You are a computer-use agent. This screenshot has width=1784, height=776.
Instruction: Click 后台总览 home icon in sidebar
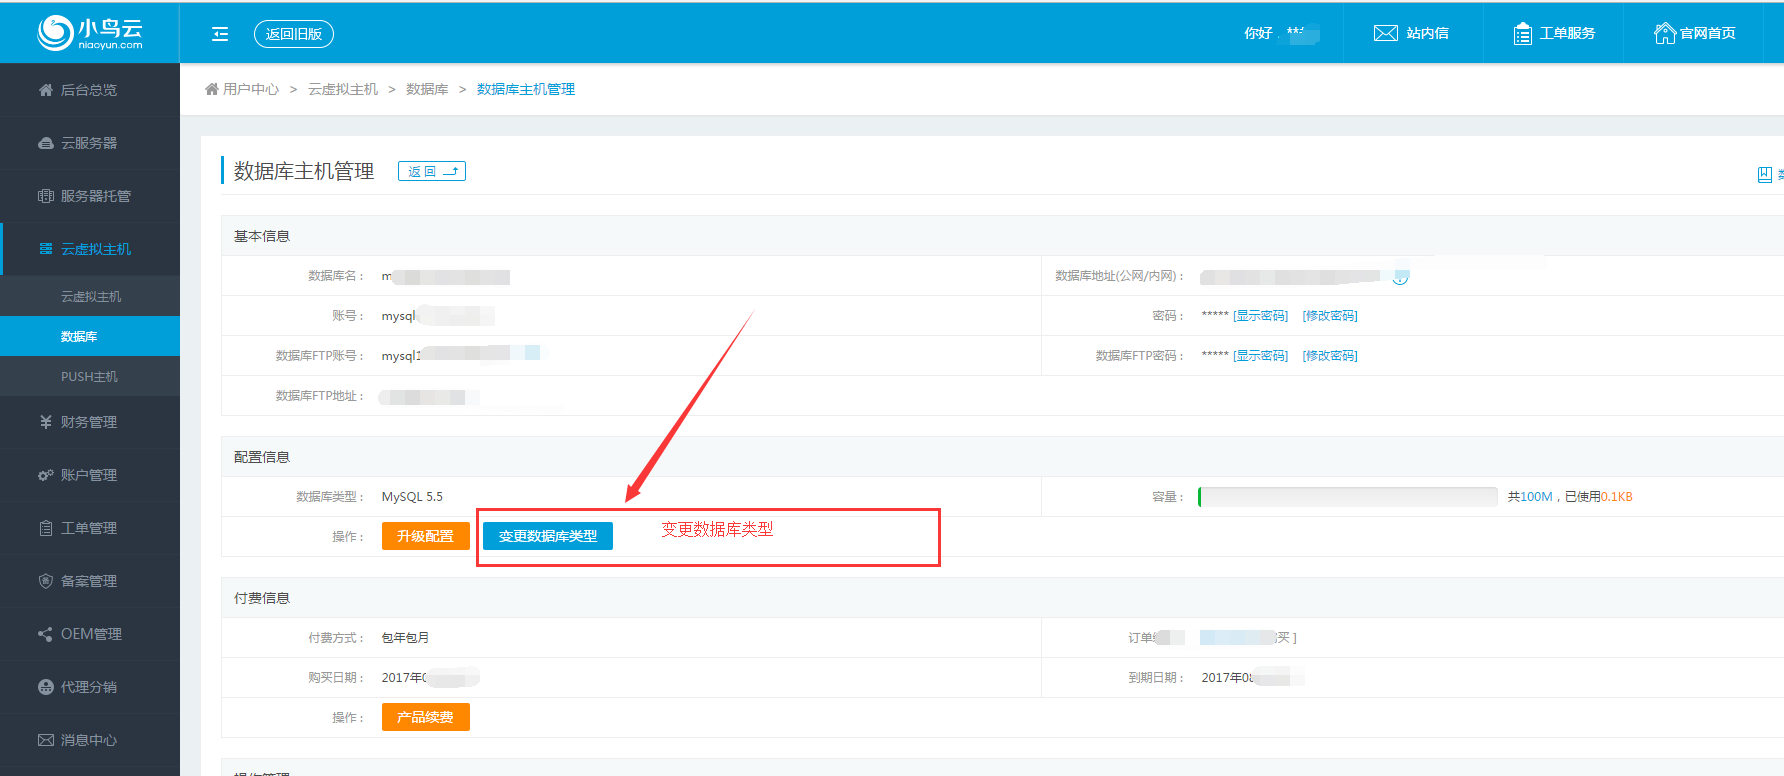46,90
